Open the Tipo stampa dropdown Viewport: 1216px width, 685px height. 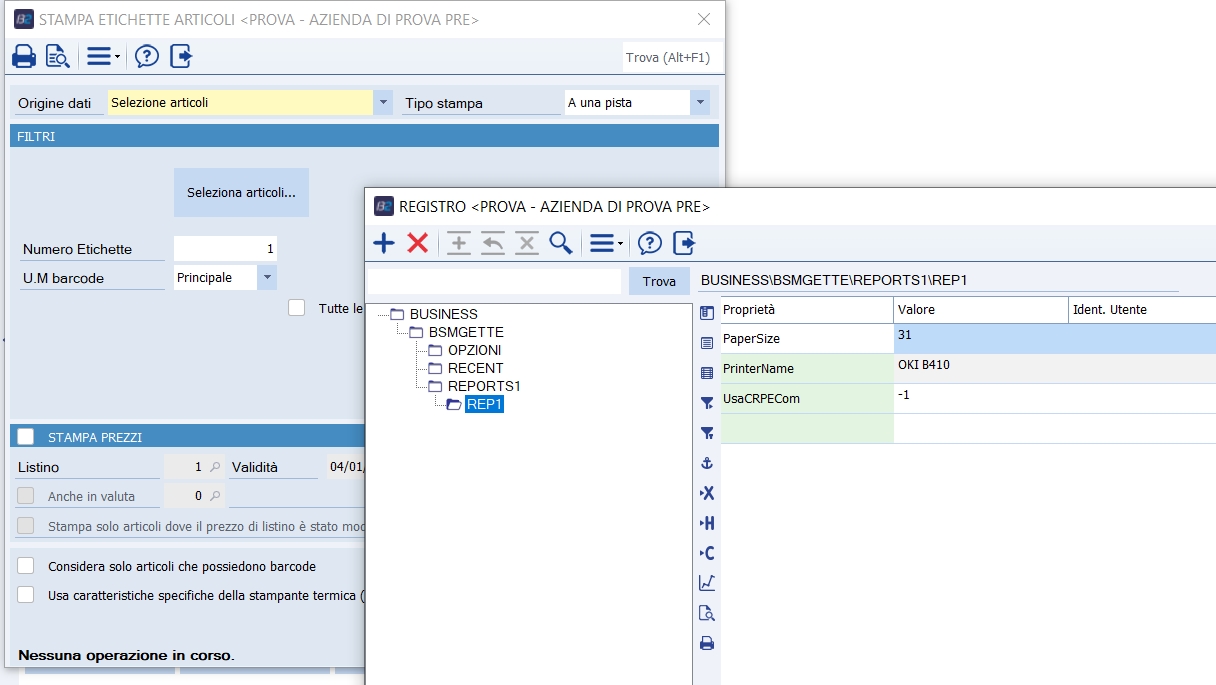(x=700, y=103)
